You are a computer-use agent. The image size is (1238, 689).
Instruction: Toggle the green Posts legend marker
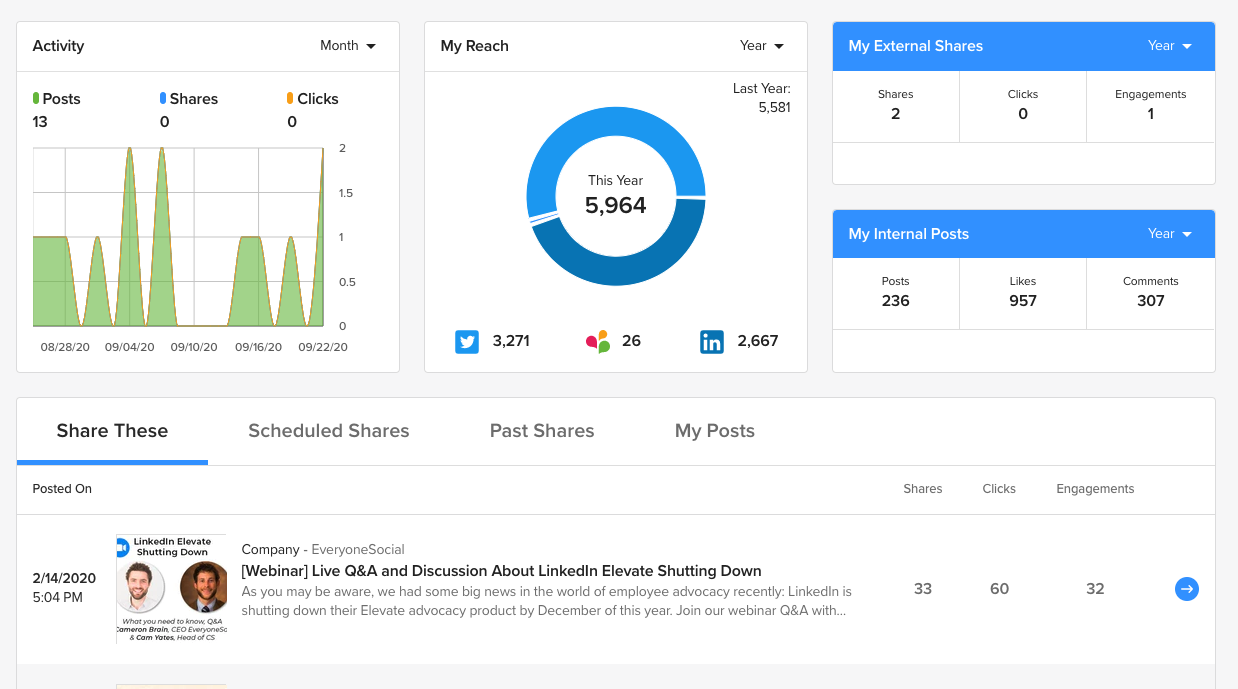click(x=36, y=98)
